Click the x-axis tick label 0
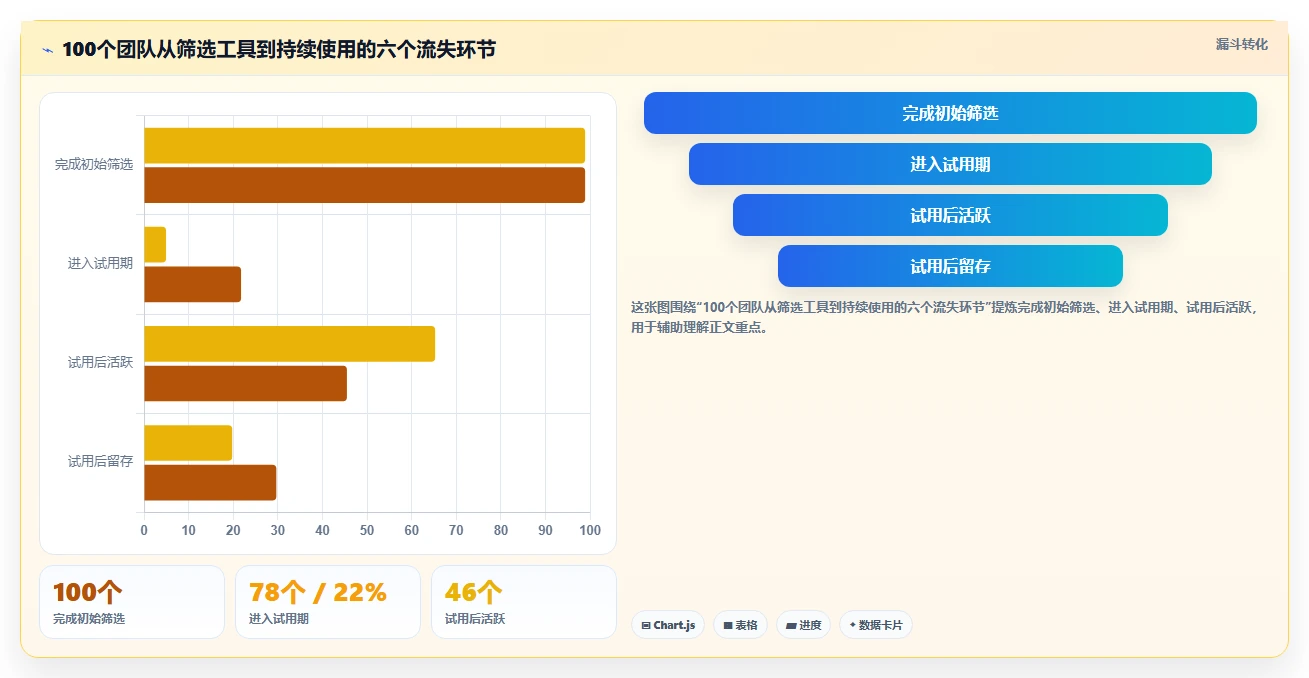 [144, 530]
